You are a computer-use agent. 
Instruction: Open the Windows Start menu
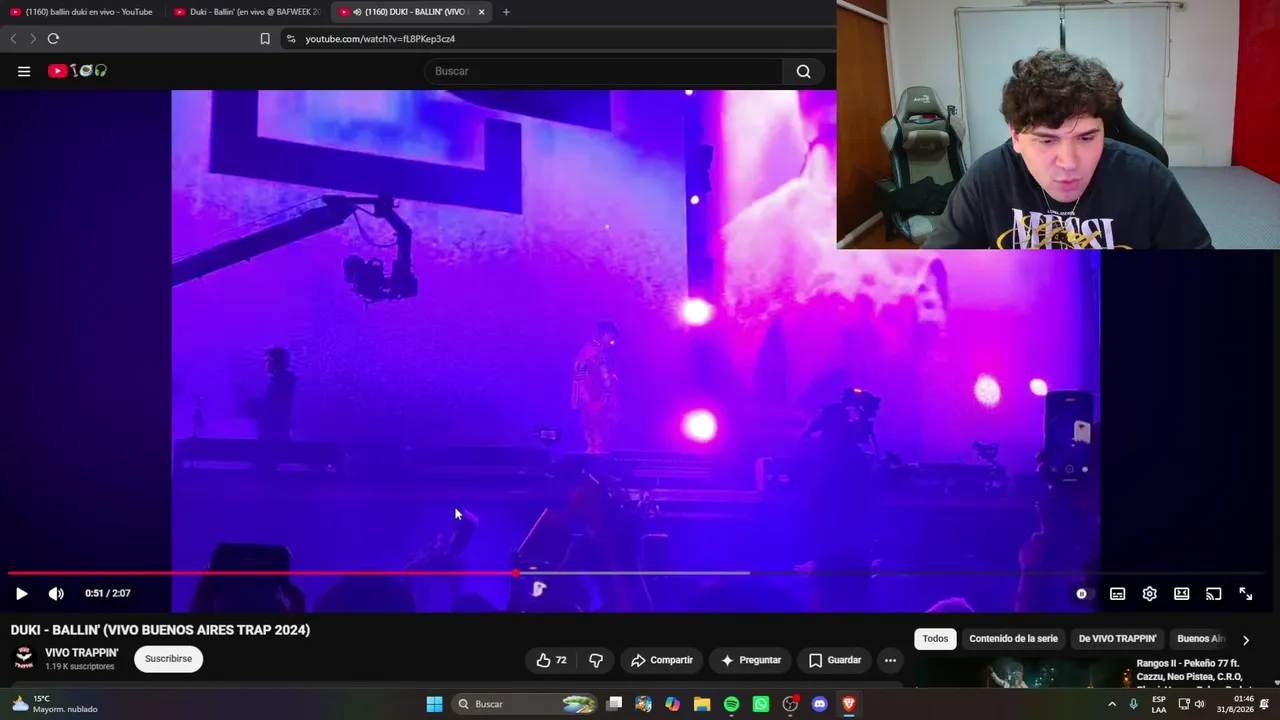coord(434,704)
